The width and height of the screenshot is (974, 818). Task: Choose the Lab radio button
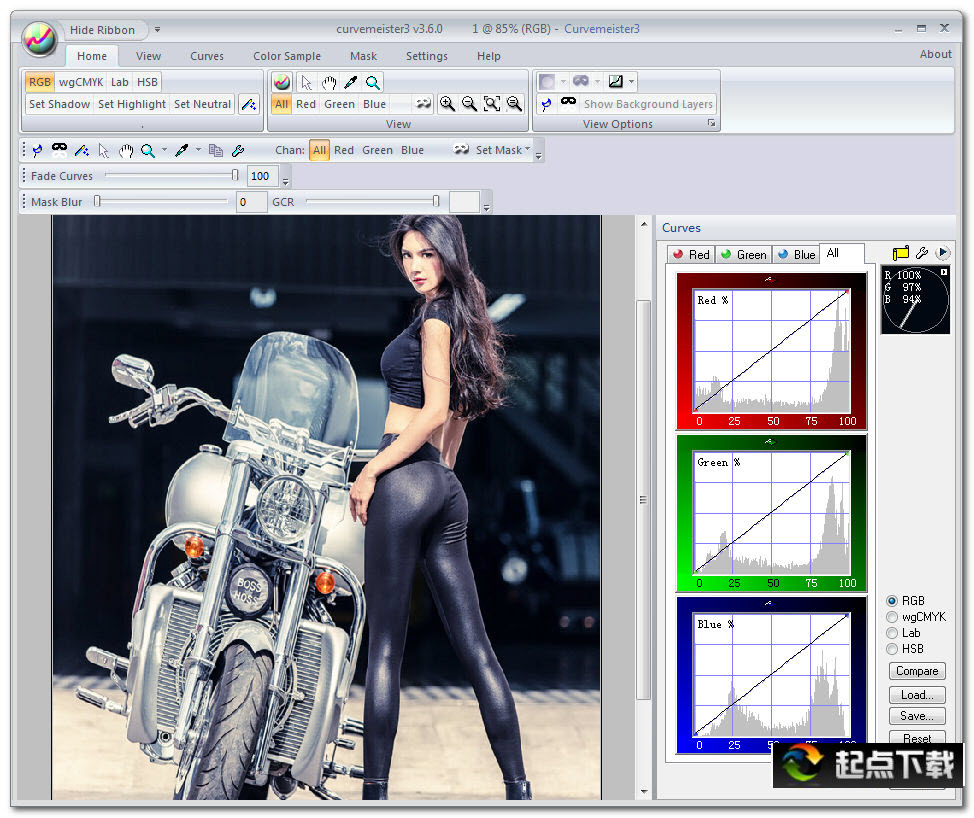892,633
